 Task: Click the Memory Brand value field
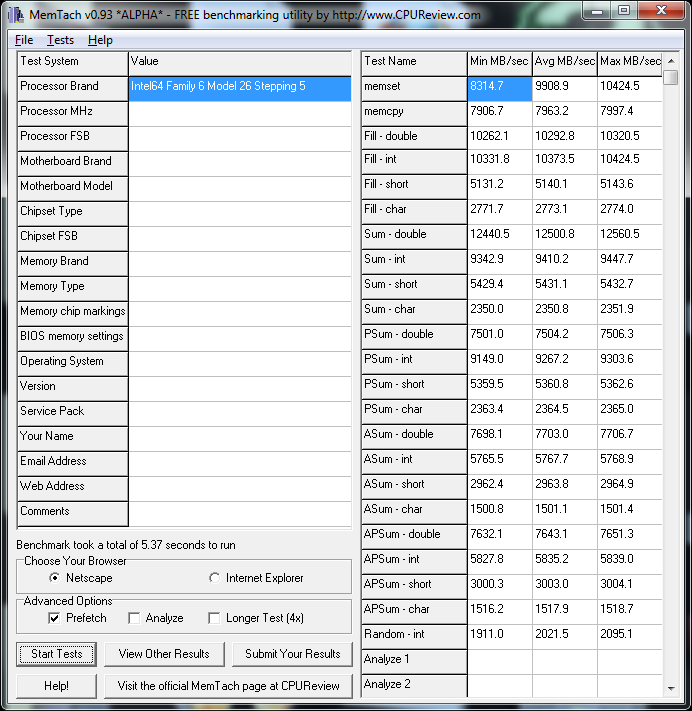pos(240,263)
